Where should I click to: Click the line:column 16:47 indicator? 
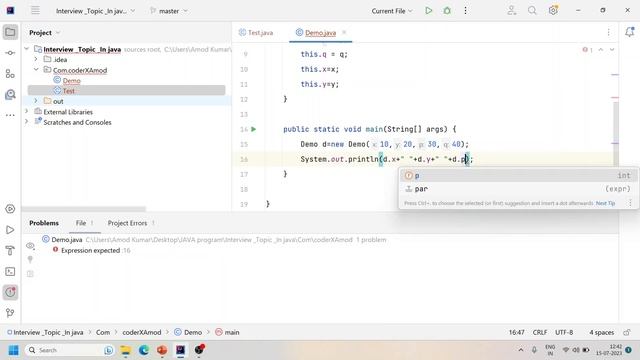point(516,332)
